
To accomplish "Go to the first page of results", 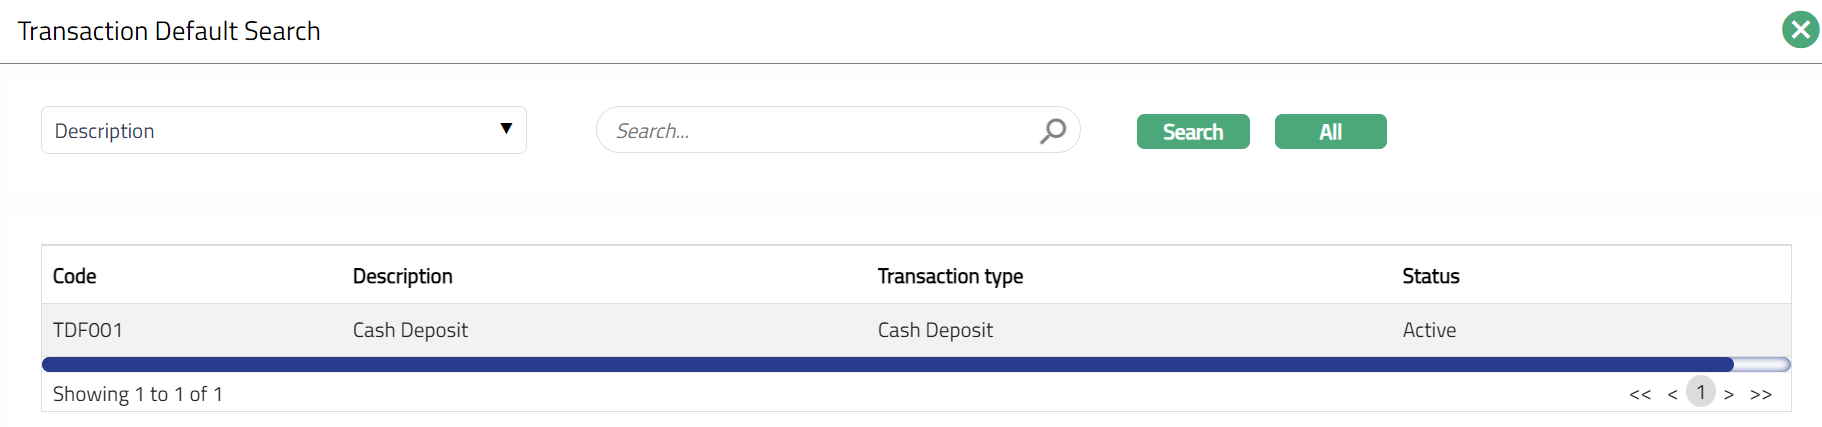I will coord(1640,394).
